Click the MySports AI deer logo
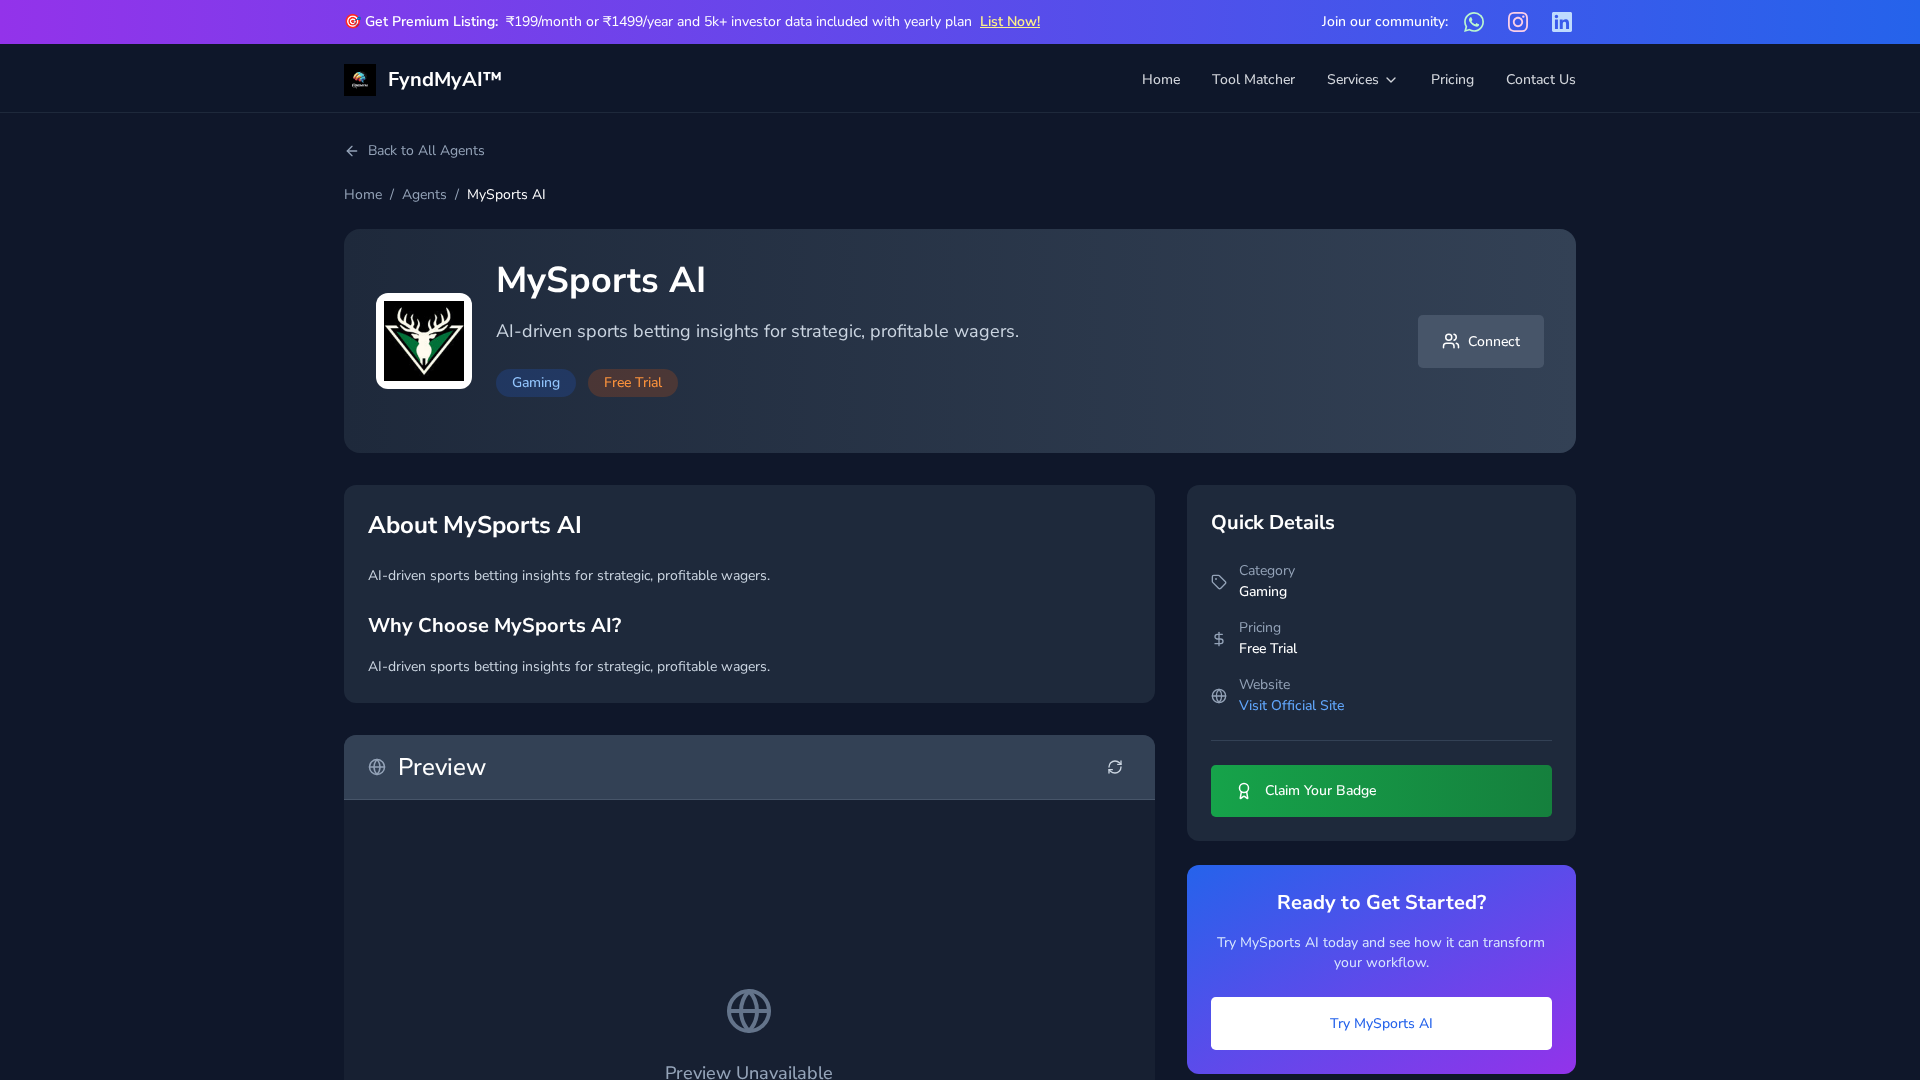 click(x=424, y=341)
